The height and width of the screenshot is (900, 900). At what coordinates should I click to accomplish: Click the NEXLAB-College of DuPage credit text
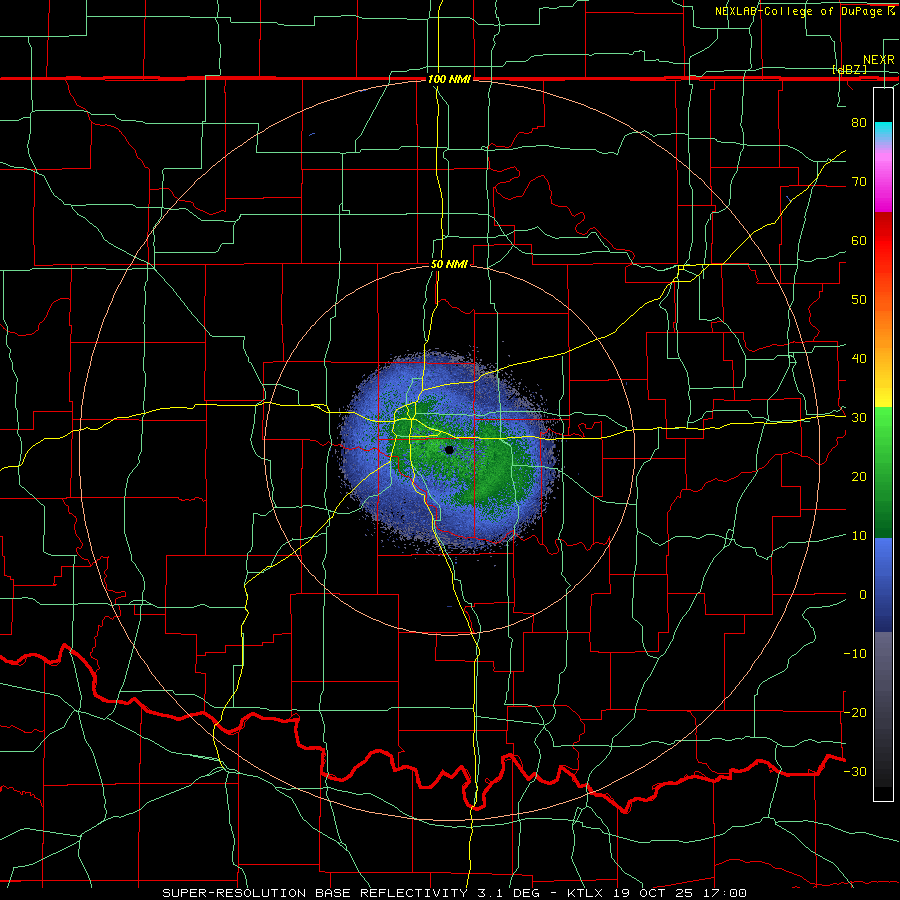[x=798, y=11]
